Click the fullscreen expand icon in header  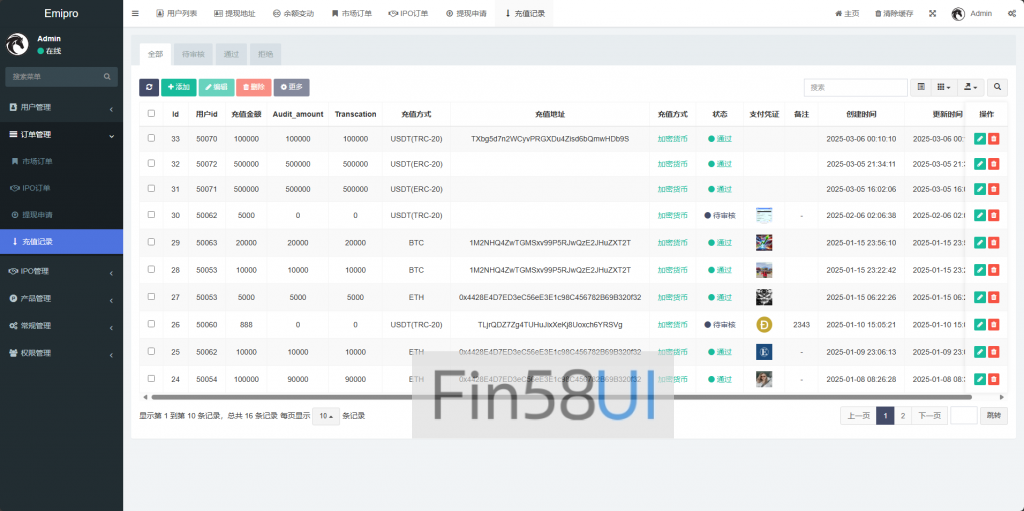(x=932, y=14)
